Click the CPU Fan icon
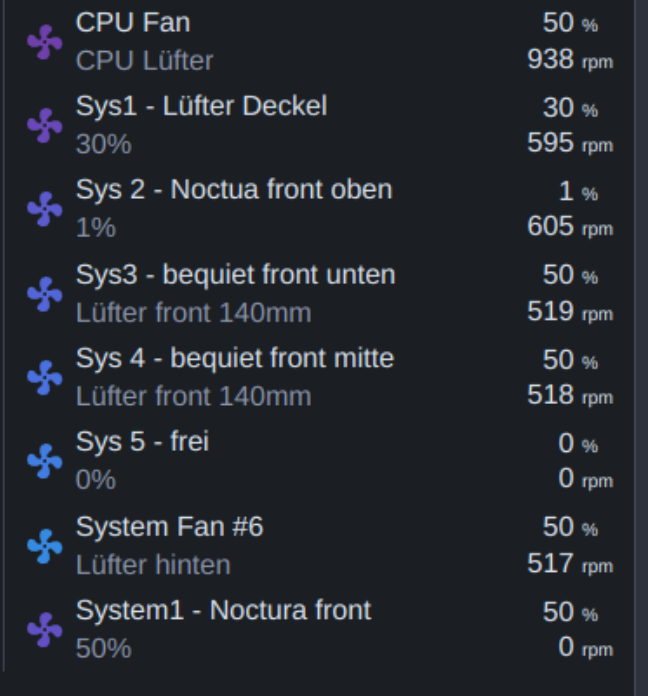648x696 pixels. pos(44,42)
